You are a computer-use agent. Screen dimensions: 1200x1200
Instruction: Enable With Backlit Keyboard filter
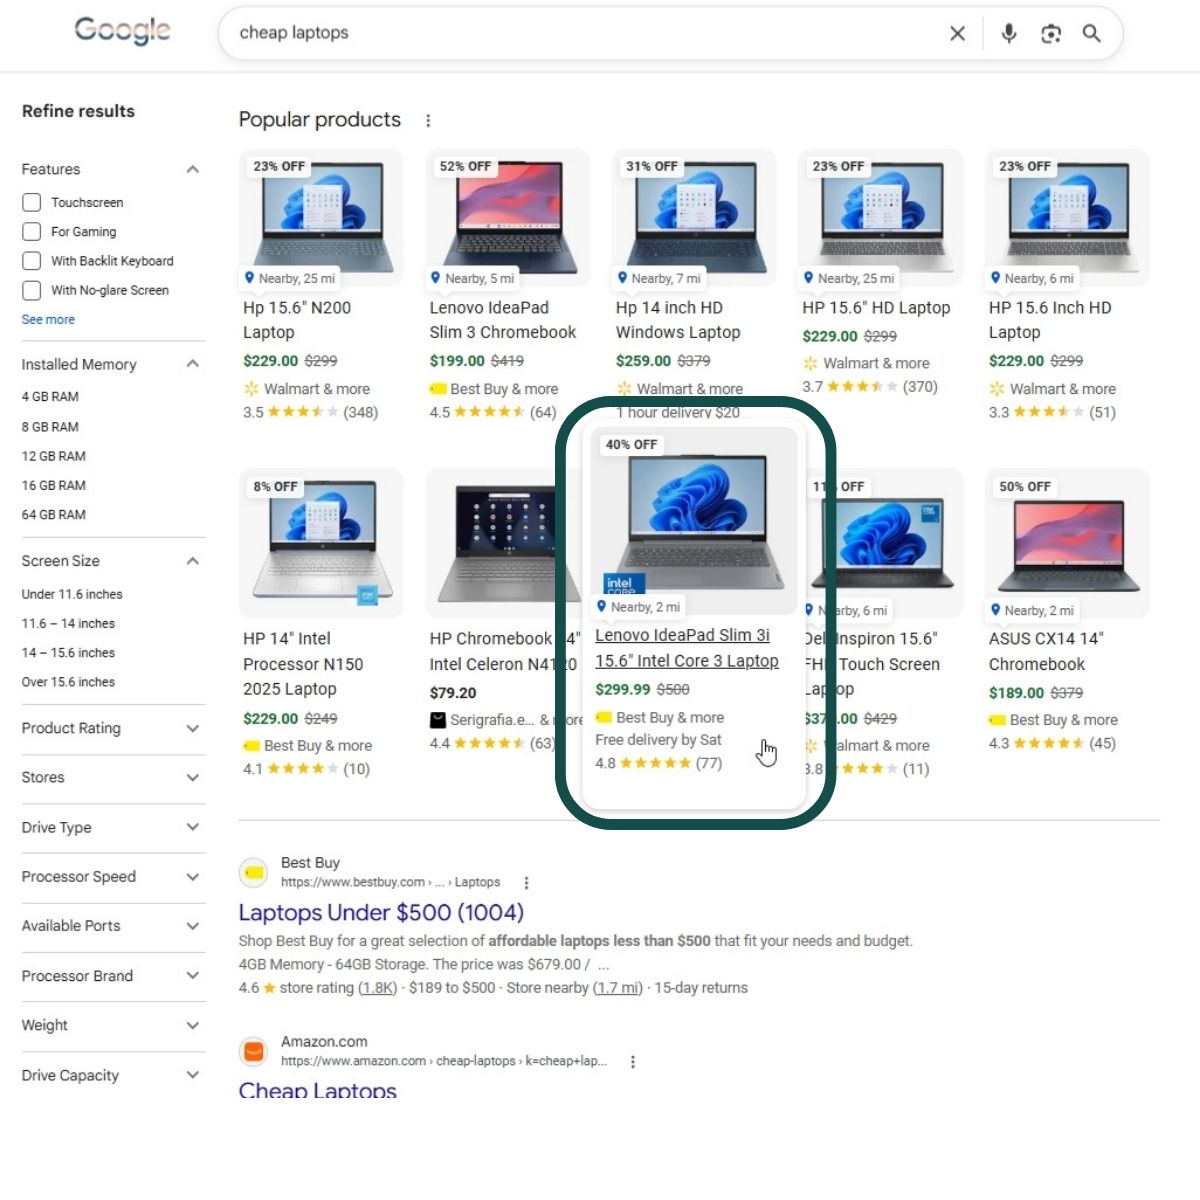click(x=32, y=261)
